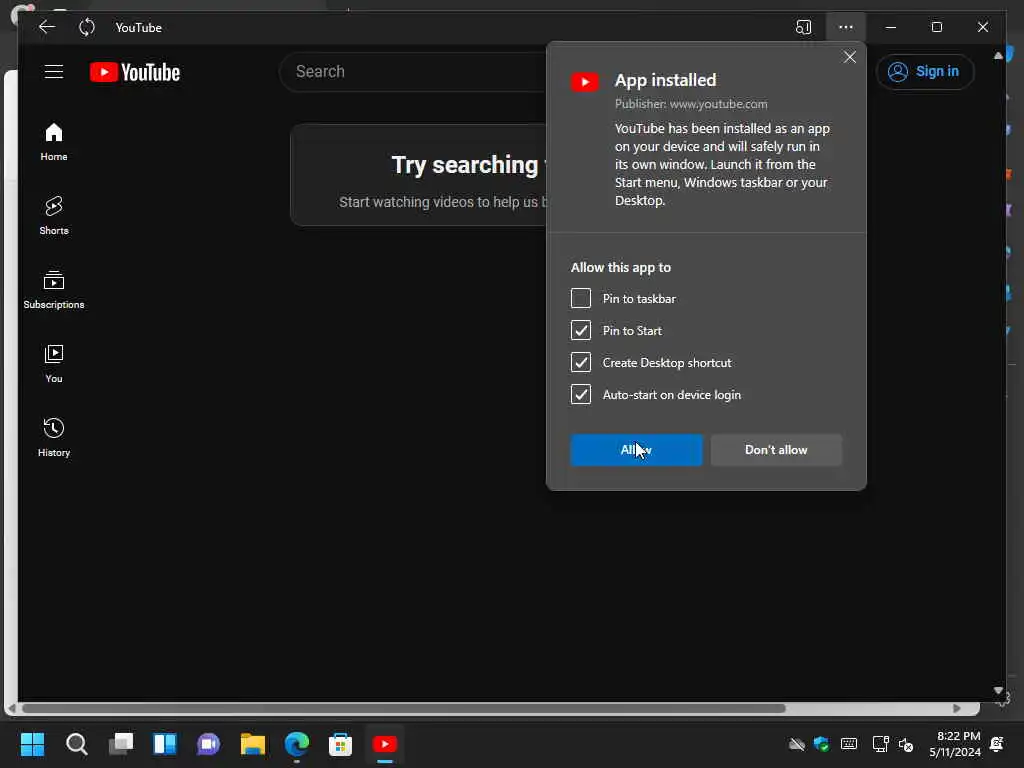Click Sign in on YouTube
This screenshot has width=1024, height=768.
pos(925,72)
